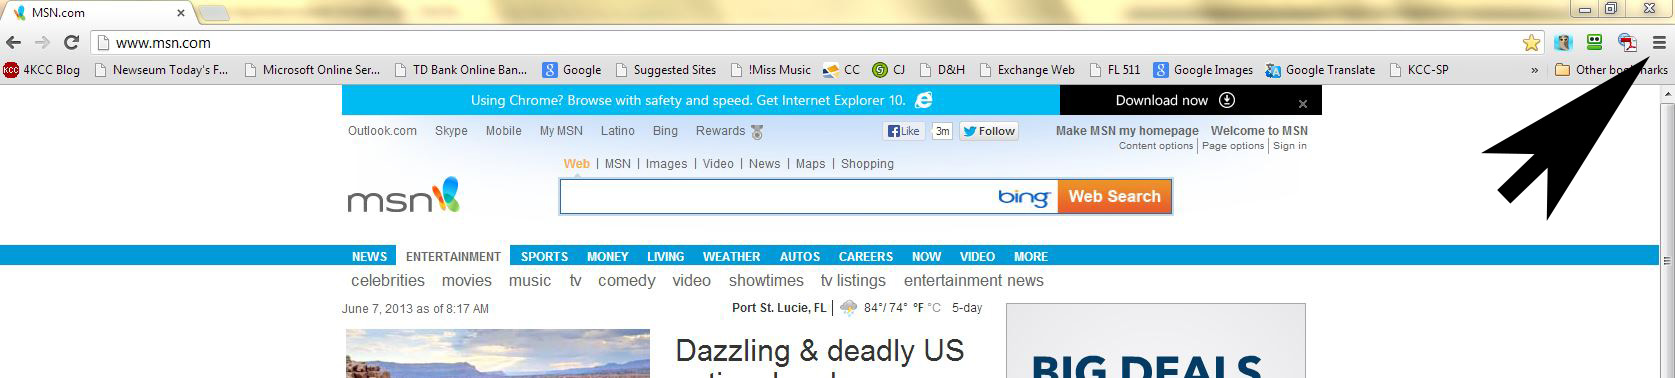Switch search scope to Images
The width and height of the screenshot is (1675, 378).
click(x=666, y=164)
